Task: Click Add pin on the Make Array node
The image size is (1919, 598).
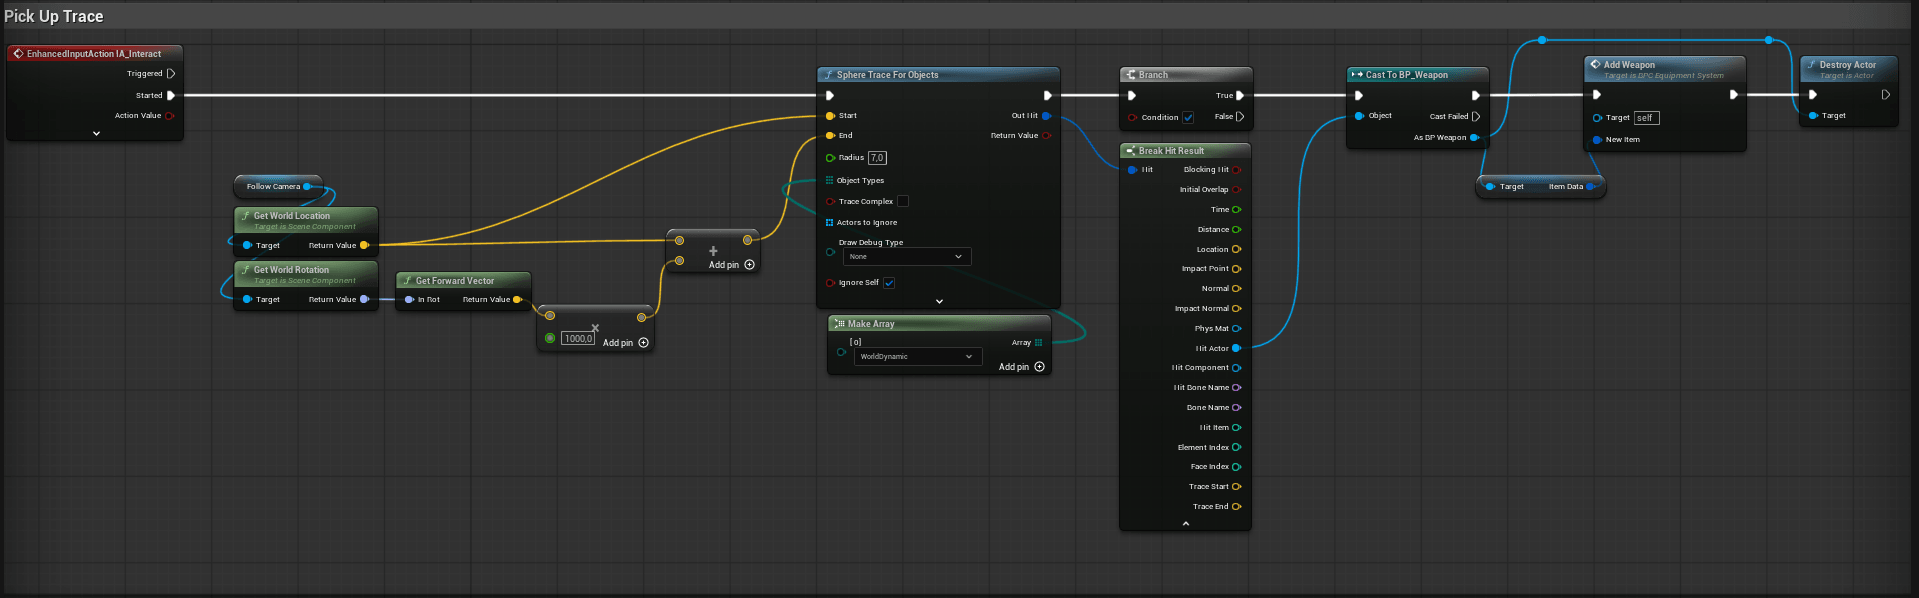Action: [x=1022, y=367]
